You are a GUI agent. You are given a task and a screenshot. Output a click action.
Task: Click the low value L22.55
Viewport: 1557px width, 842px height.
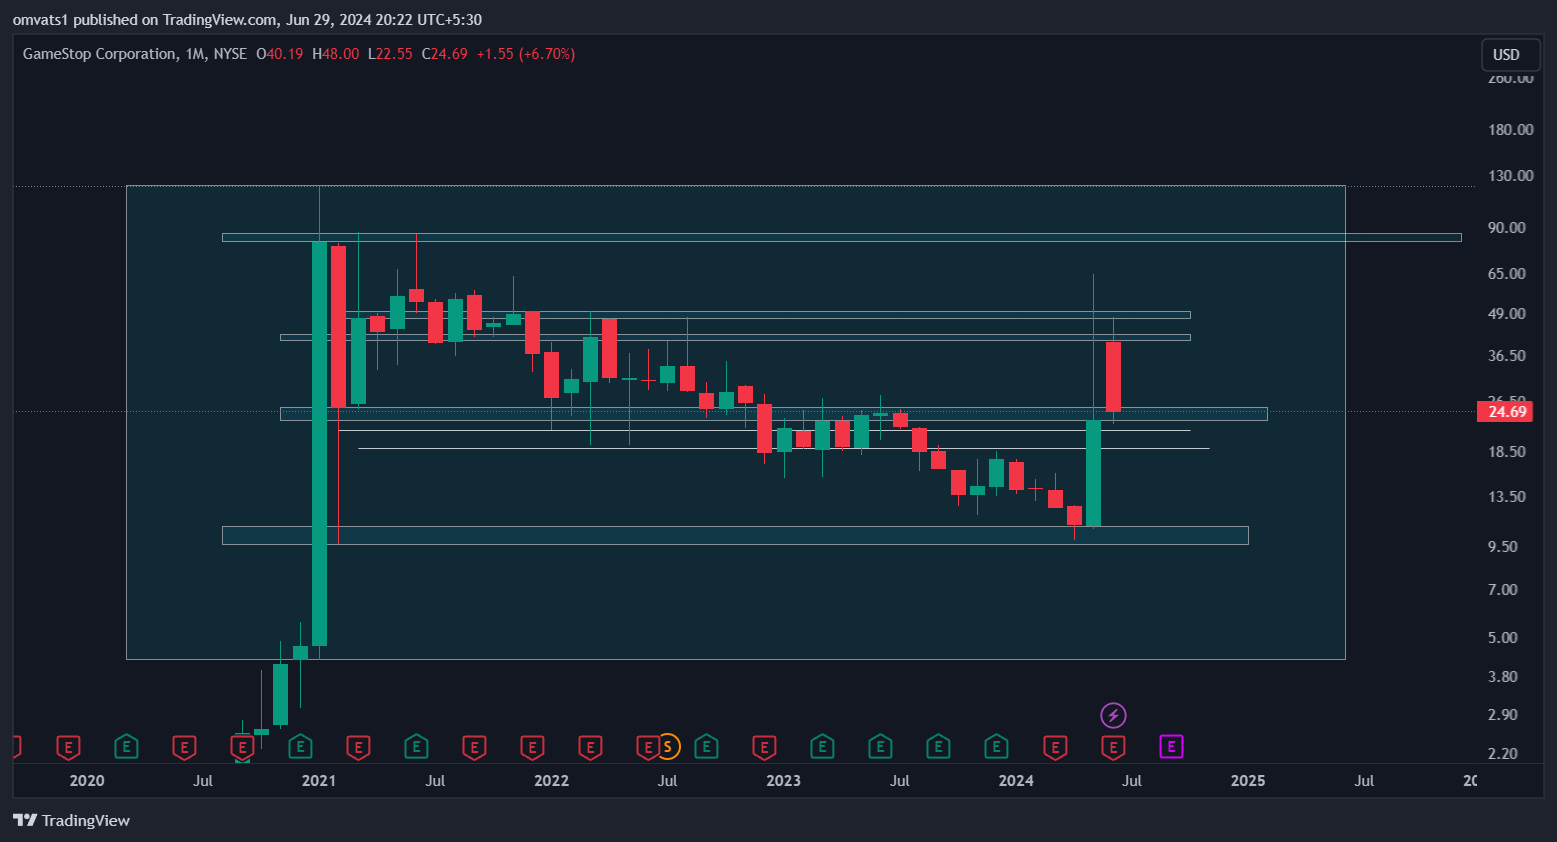pyautogui.click(x=390, y=54)
